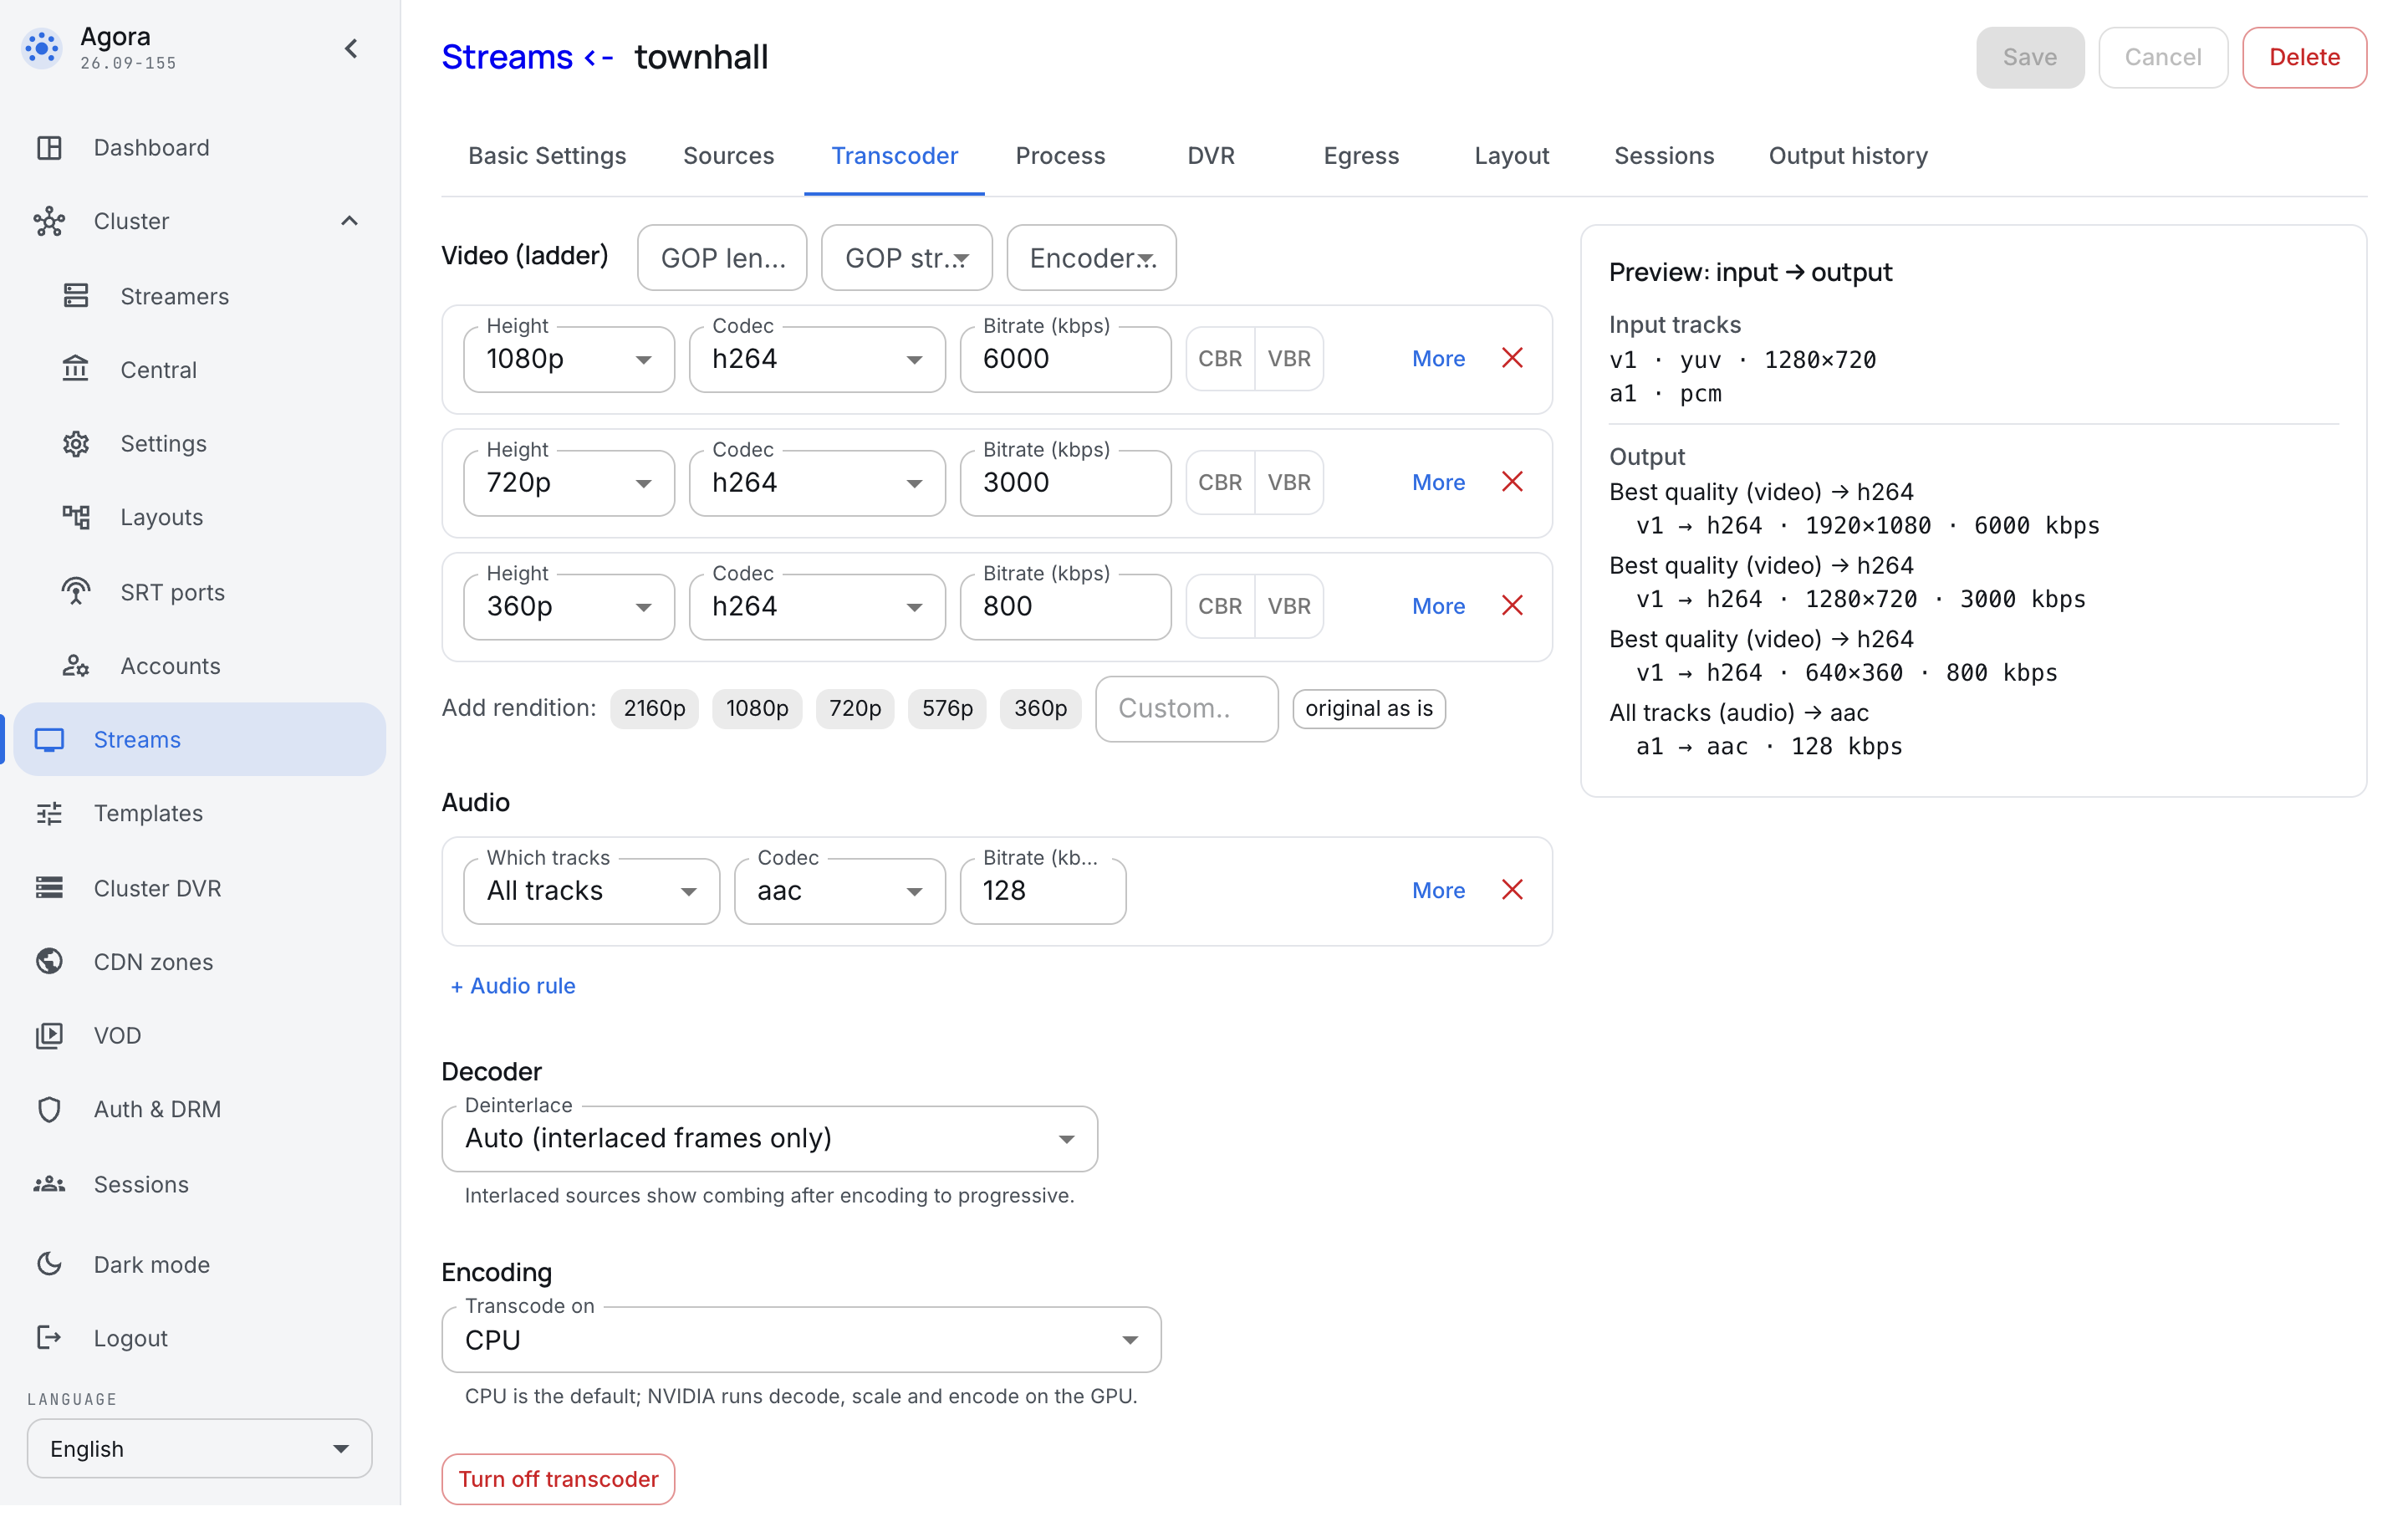
Task: Open the Codec dropdown in the 720p row
Action: (x=817, y=483)
